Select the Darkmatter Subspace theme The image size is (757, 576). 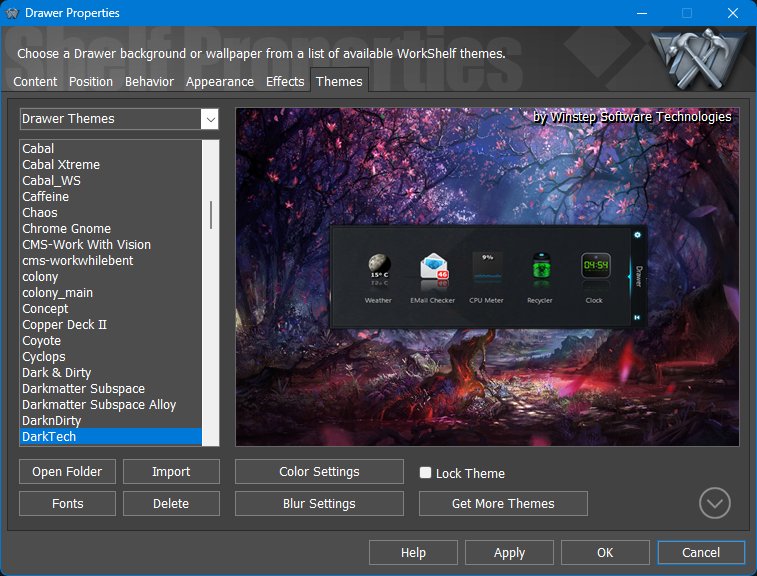pos(111,388)
